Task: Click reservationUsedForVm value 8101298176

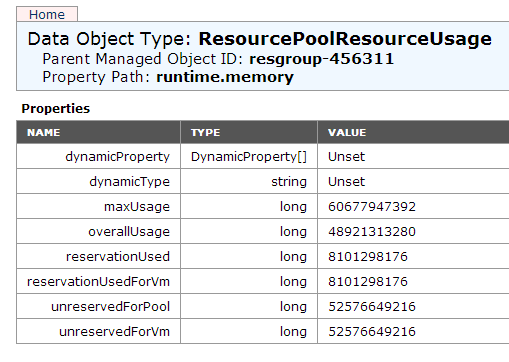Action: click(x=368, y=282)
